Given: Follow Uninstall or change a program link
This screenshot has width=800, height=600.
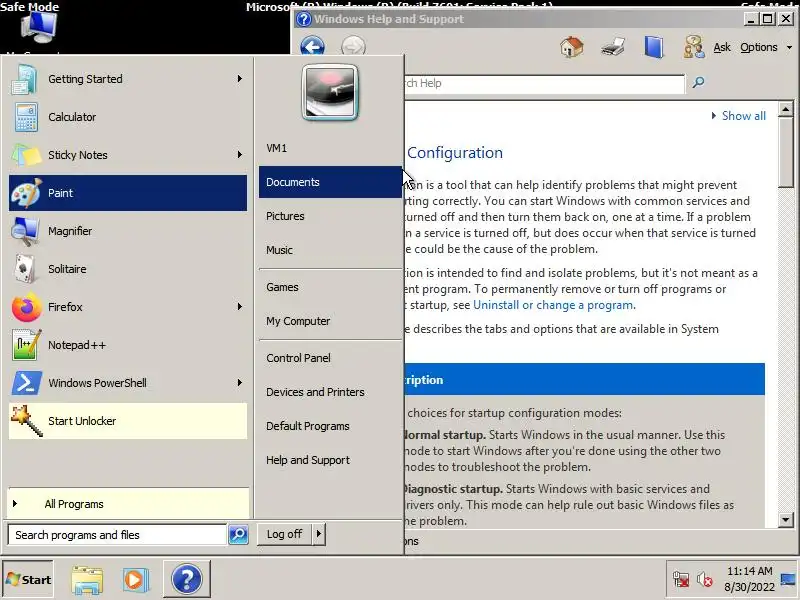Looking at the screenshot, I should 553,305.
